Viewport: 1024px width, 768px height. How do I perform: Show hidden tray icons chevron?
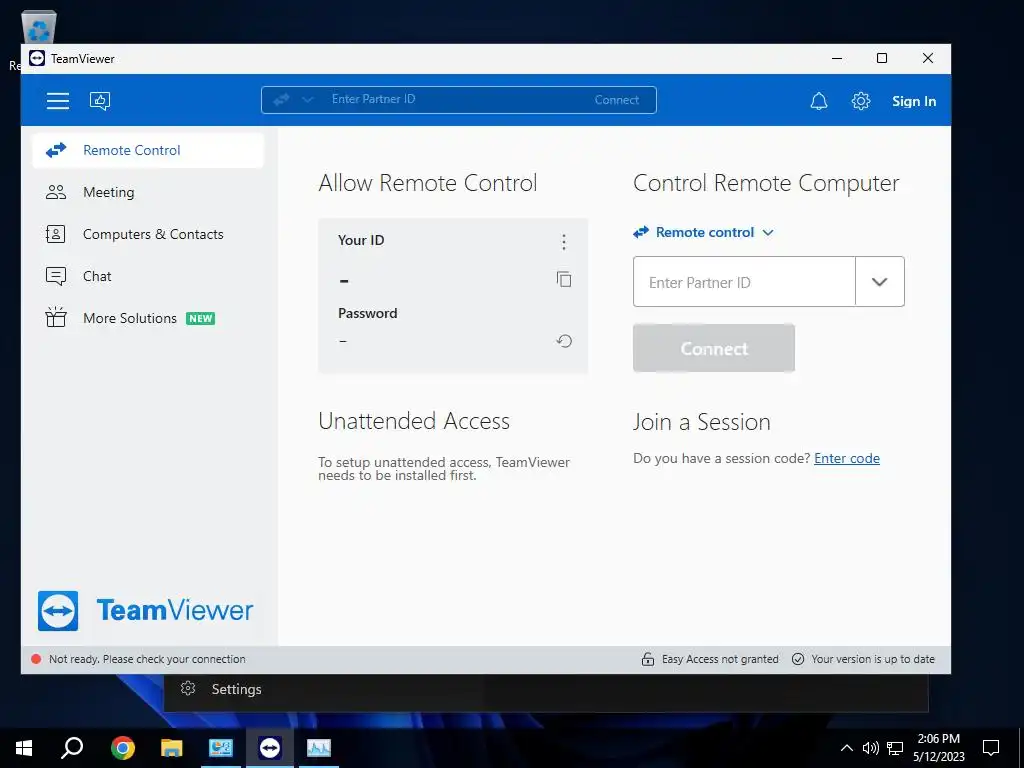pyautogui.click(x=846, y=748)
